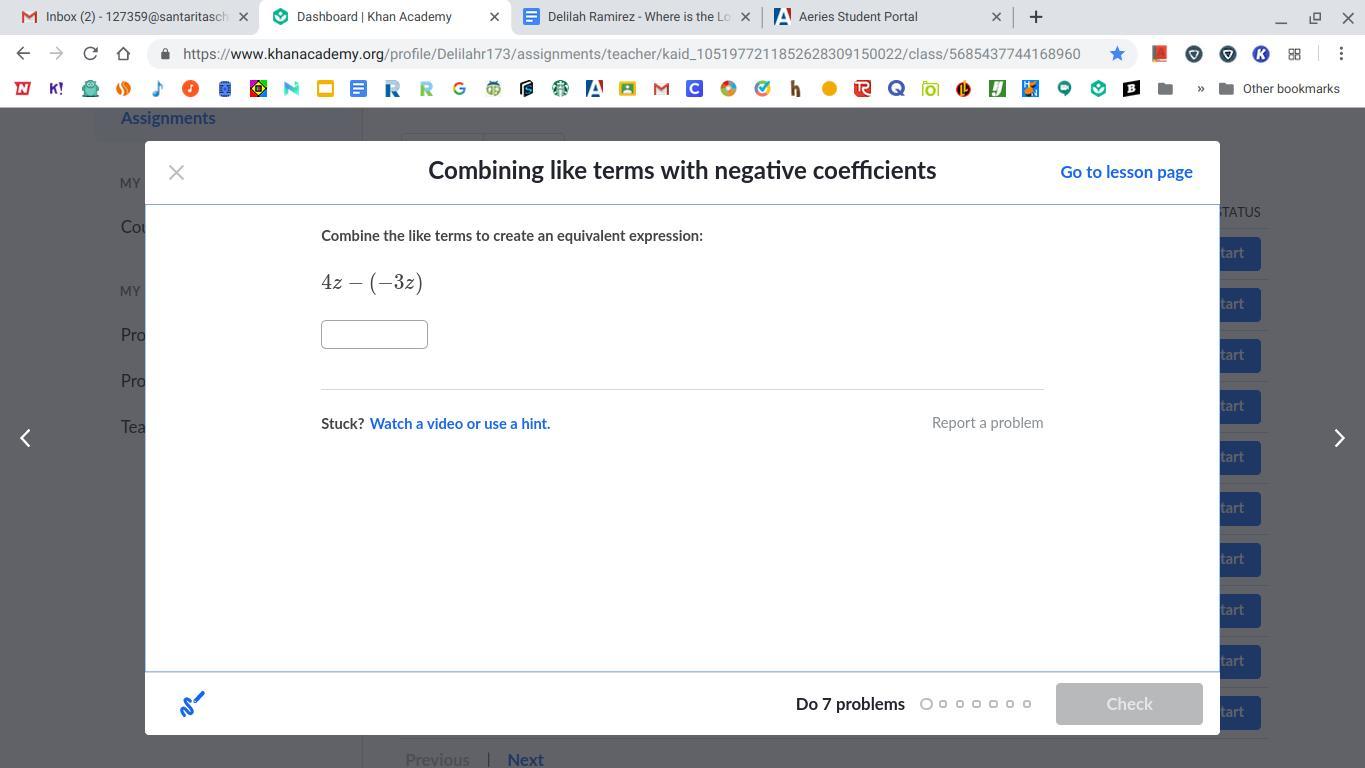Image resolution: width=1365 pixels, height=768 pixels.
Task: Open the Gmail bookmark icon
Action: [661, 89]
